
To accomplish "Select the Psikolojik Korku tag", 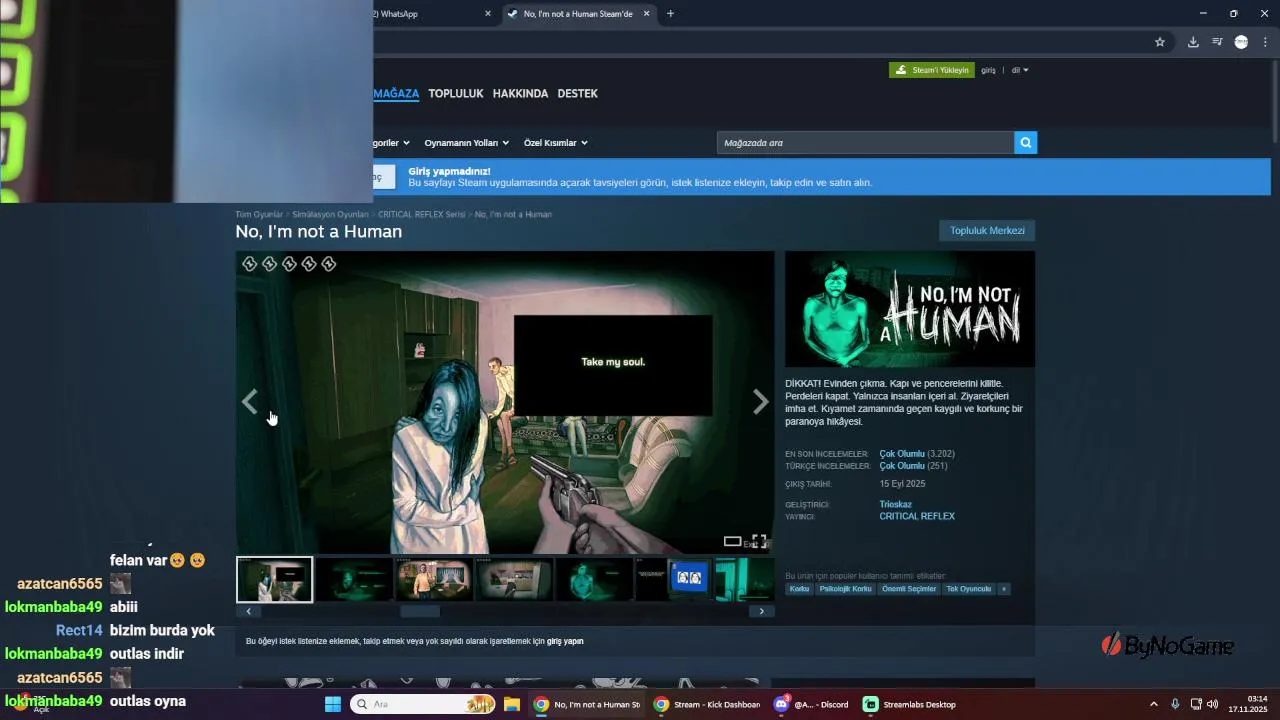I will click(x=845, y=589).
